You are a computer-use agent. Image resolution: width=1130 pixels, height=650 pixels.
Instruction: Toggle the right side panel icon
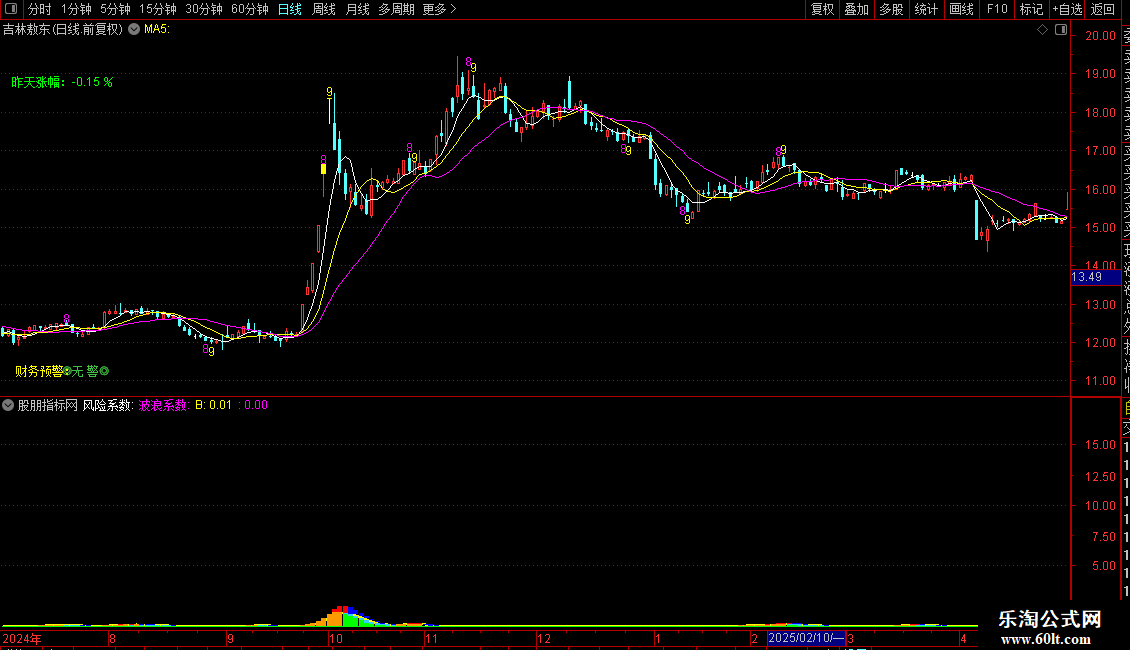click(x=1061, y=30)
